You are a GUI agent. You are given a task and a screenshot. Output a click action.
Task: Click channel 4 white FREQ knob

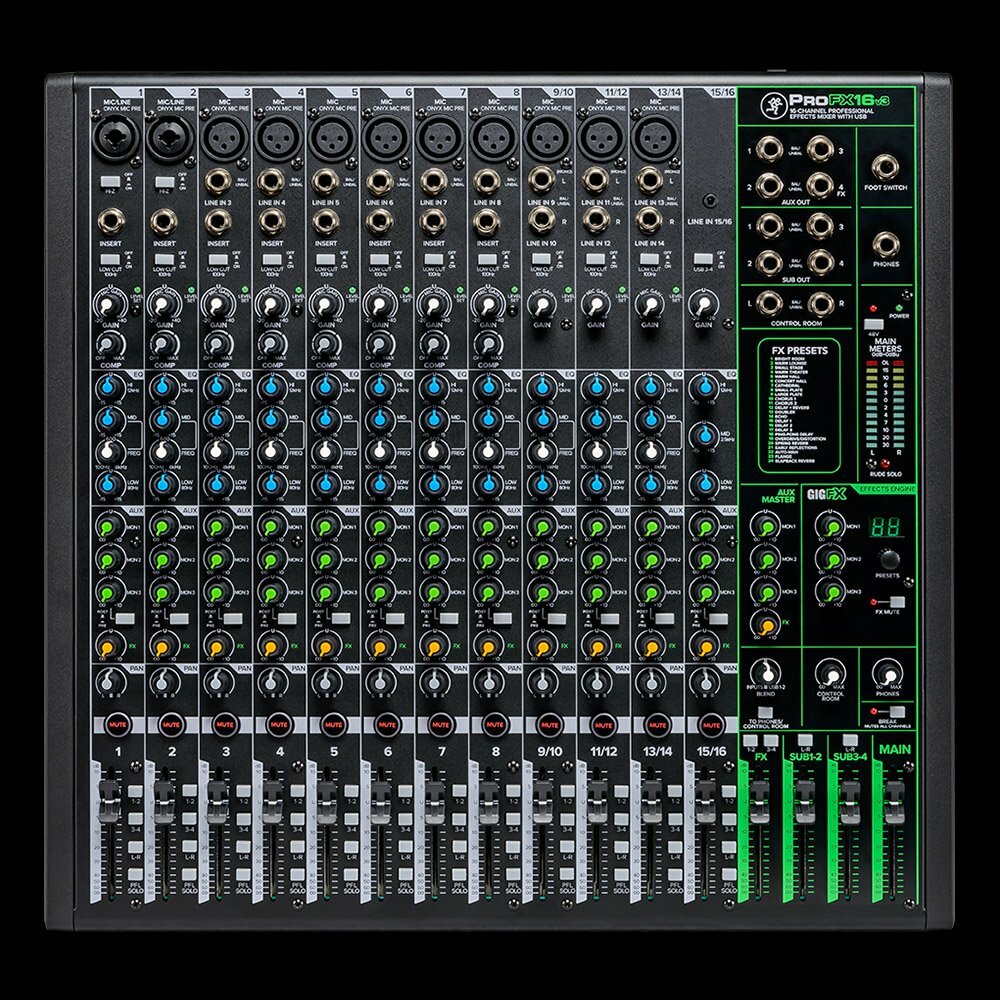point(271,452)
